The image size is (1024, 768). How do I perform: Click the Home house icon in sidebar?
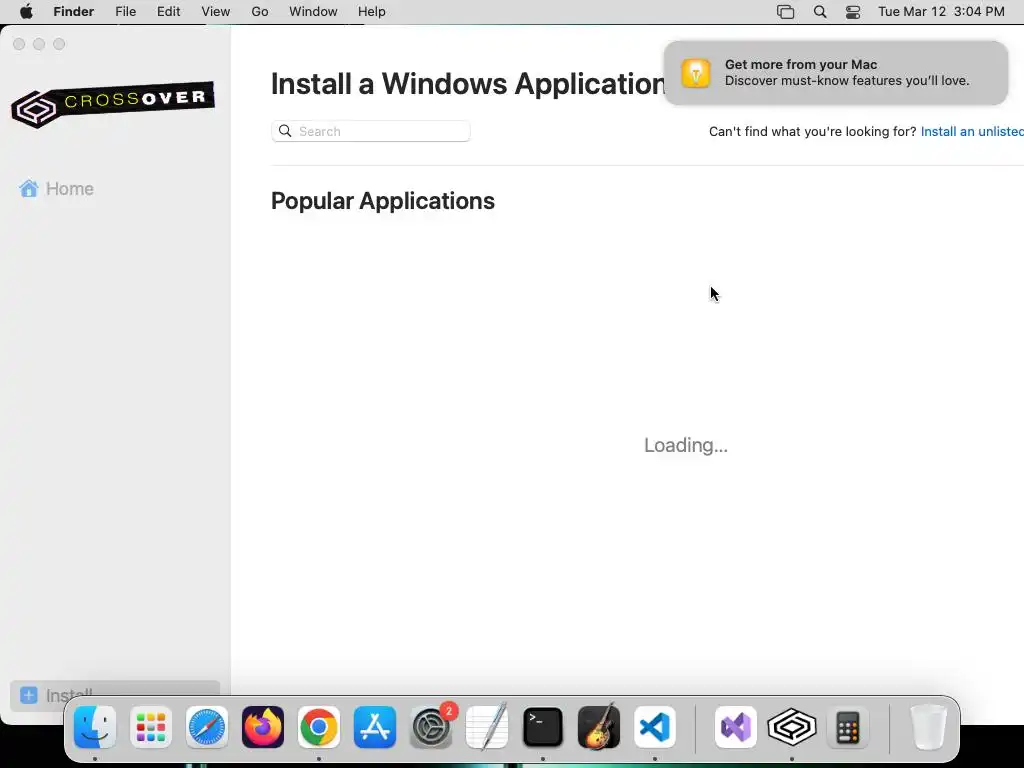click(x=29, y=189)
